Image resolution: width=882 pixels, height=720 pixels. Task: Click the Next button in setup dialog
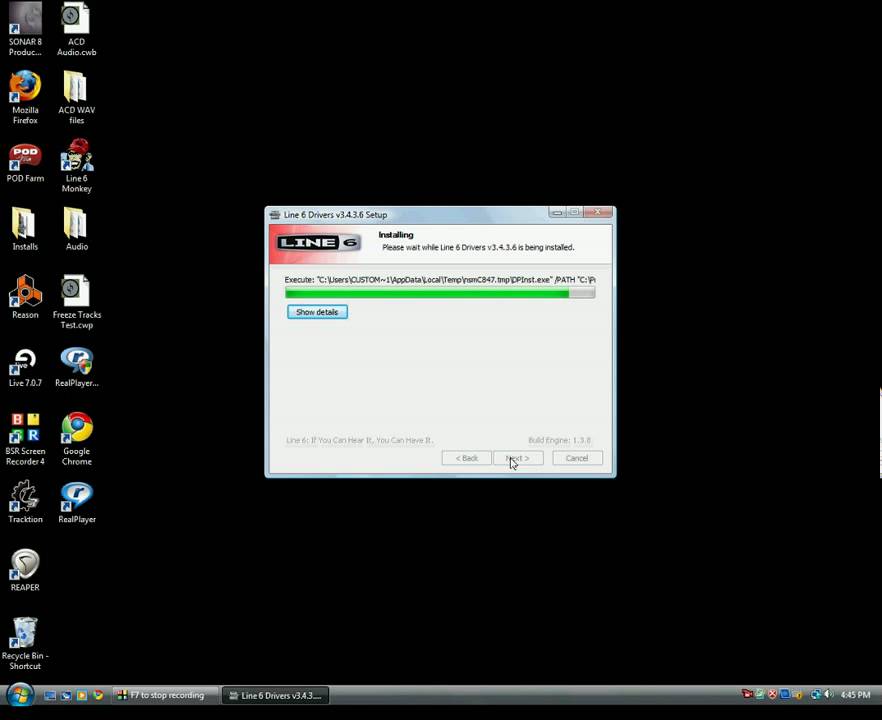518,458
